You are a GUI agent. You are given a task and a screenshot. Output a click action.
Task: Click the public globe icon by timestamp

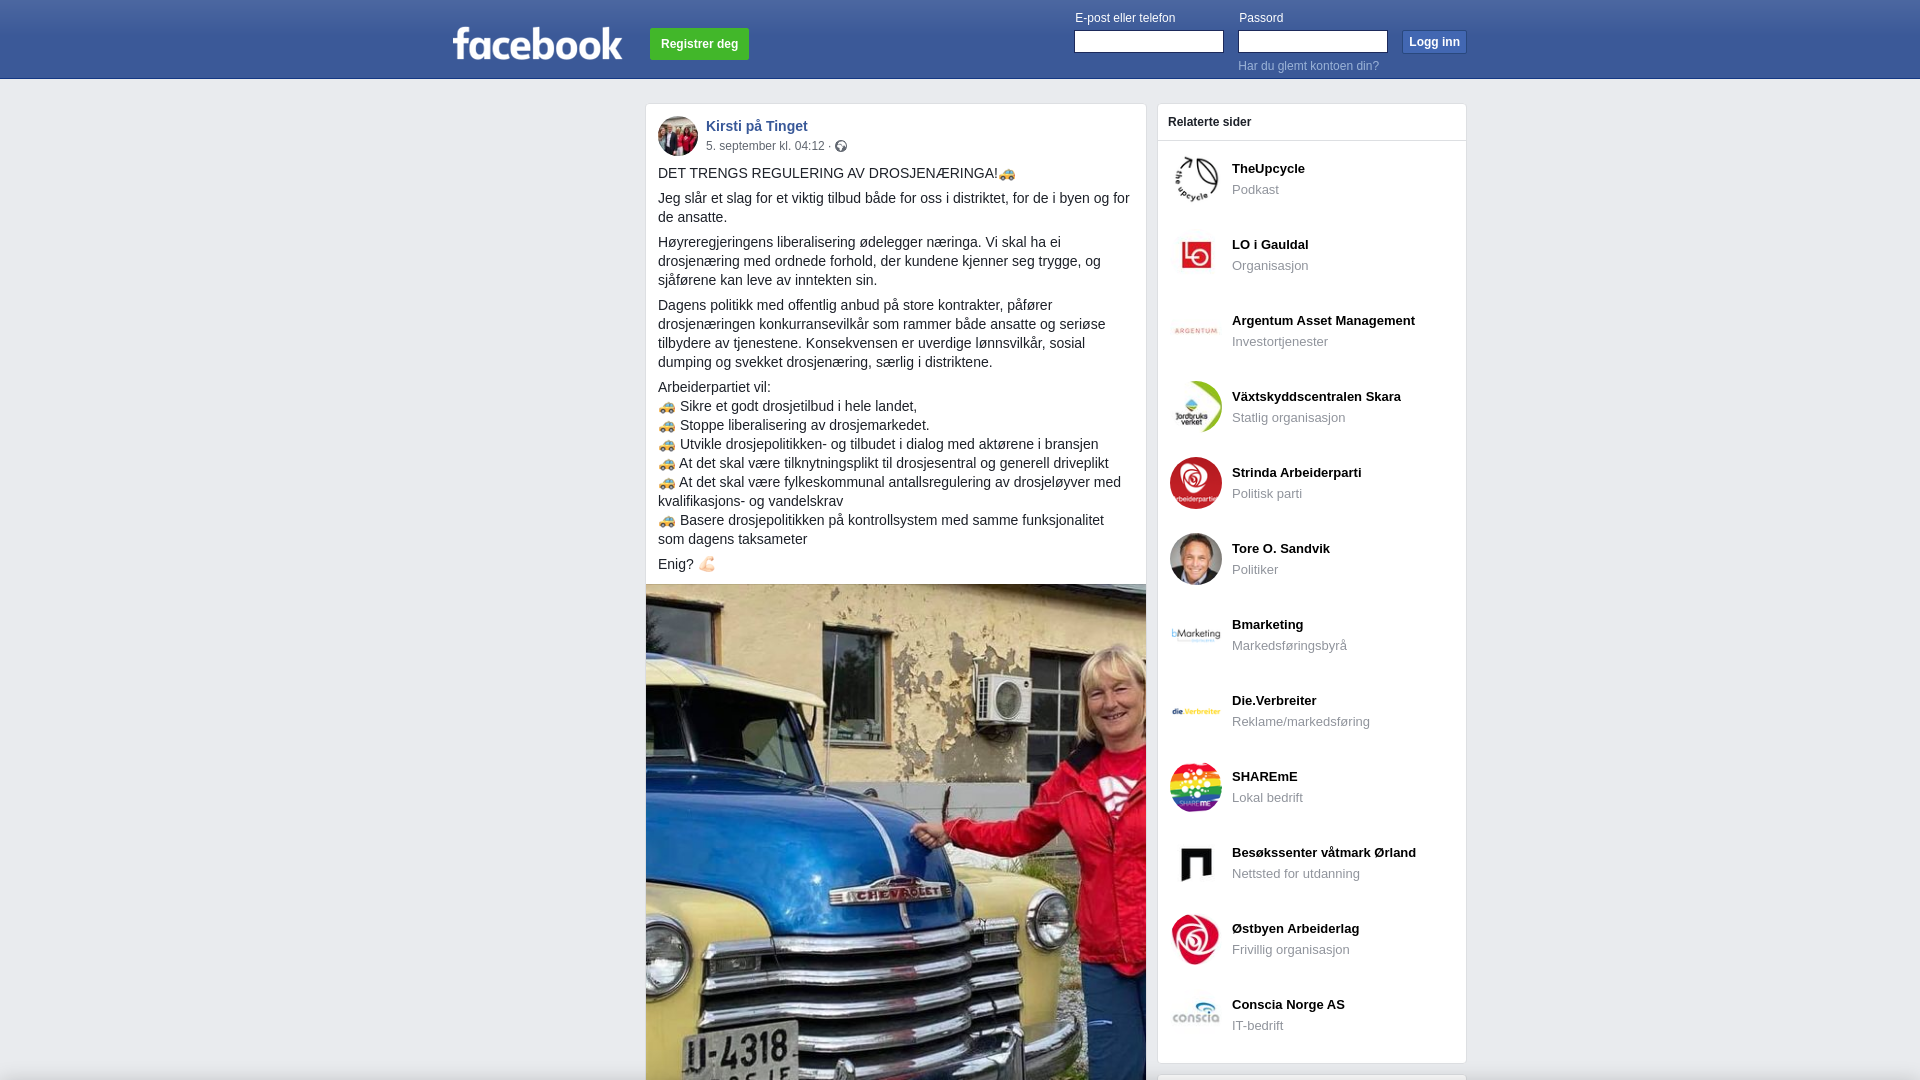841,146
